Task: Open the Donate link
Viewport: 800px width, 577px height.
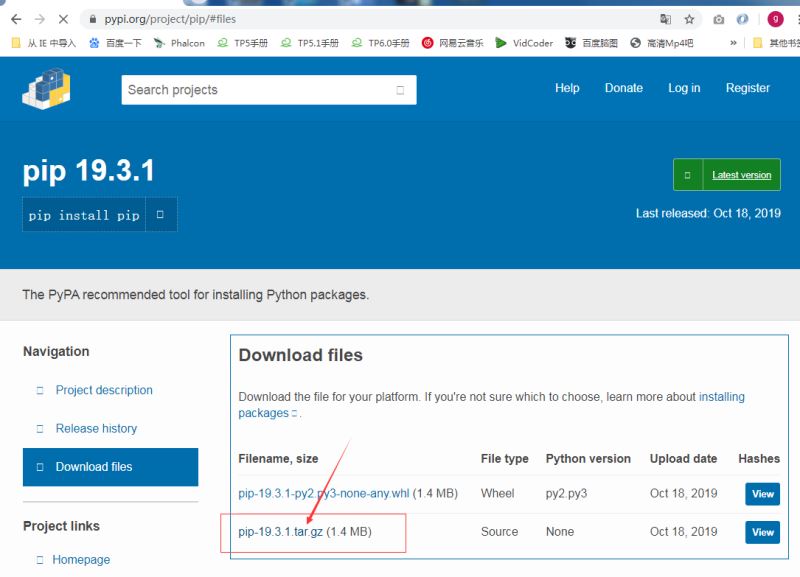Action: point(623,88)
